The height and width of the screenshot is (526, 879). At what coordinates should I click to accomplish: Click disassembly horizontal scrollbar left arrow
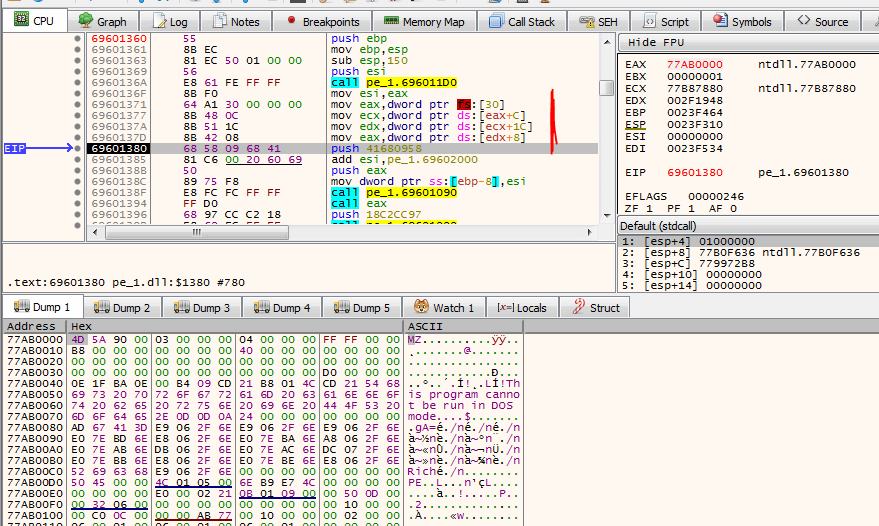[95, 232]
